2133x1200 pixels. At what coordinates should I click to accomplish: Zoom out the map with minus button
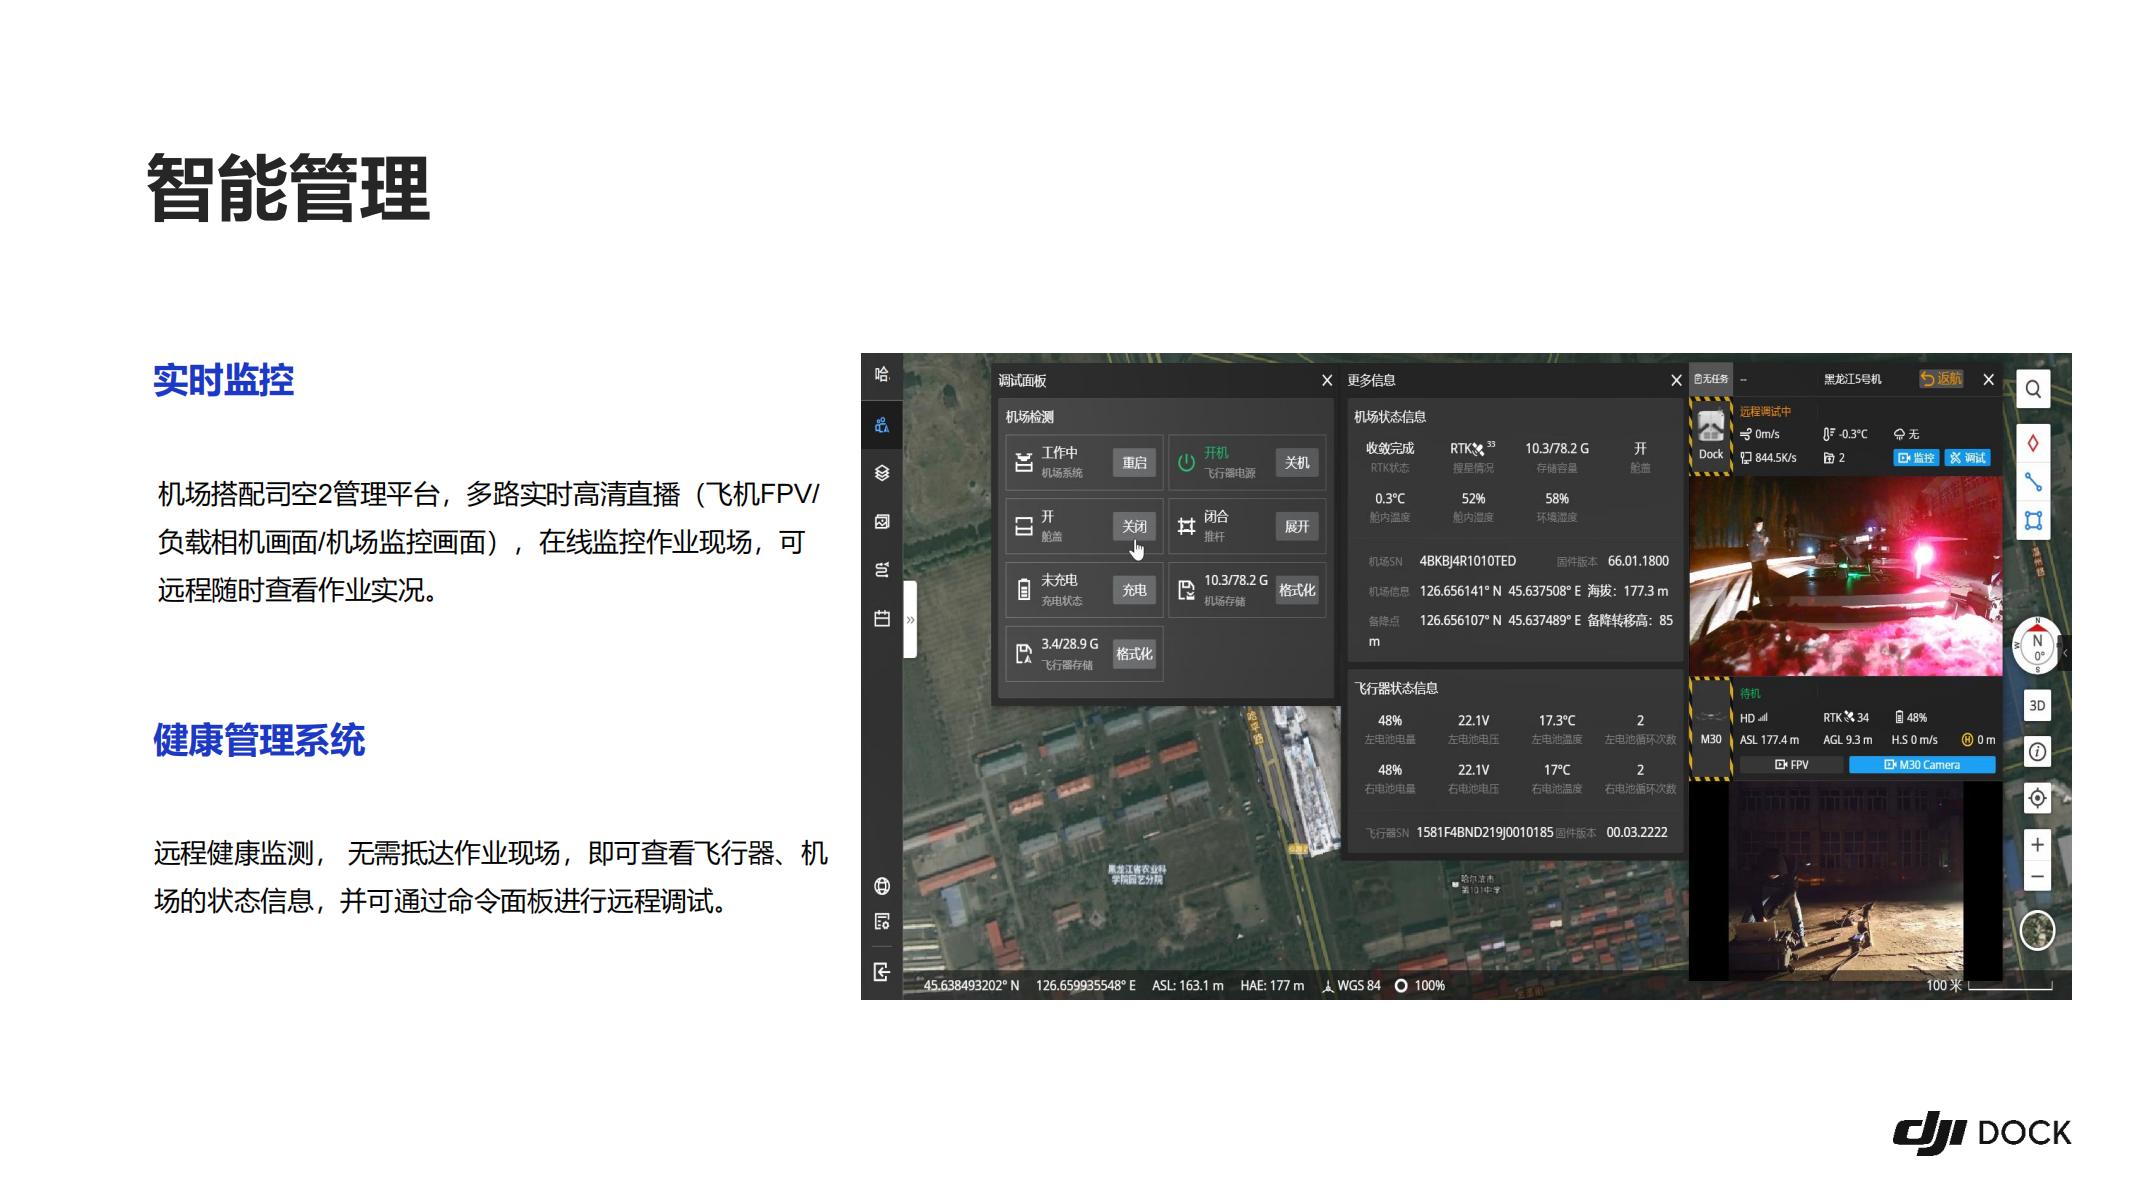[x=2037, y=877]
